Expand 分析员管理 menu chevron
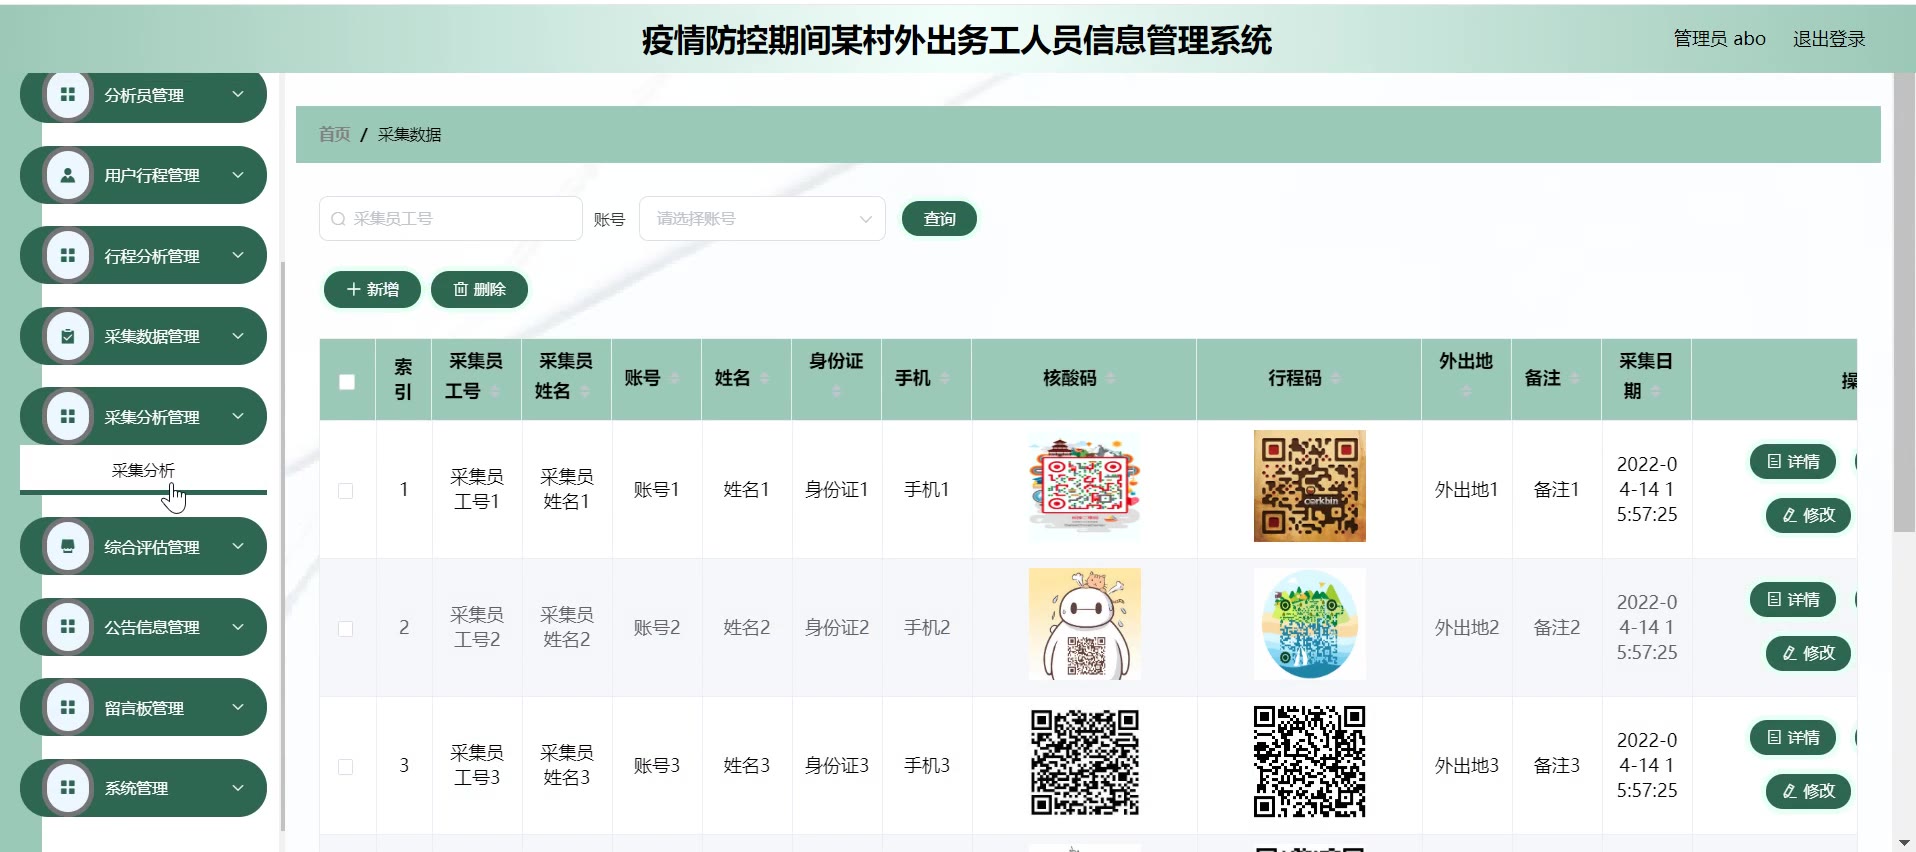 click(238, 94)
